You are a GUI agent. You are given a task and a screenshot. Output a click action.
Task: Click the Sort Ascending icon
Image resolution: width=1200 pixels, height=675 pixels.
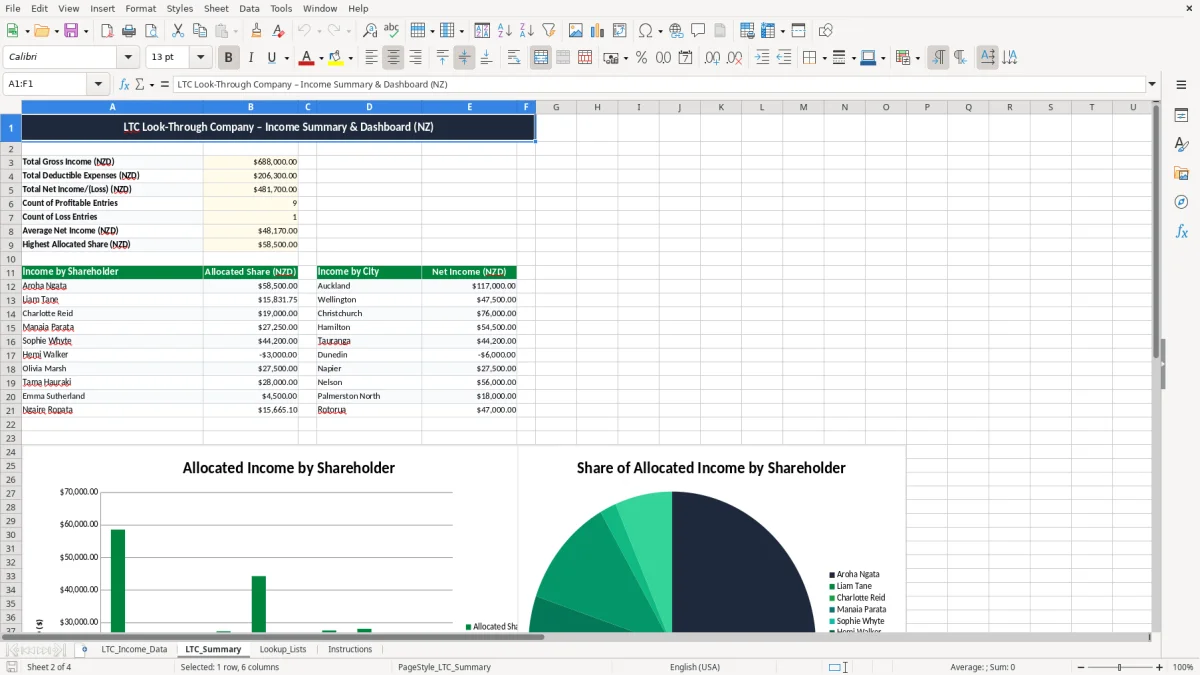(505, 31)
